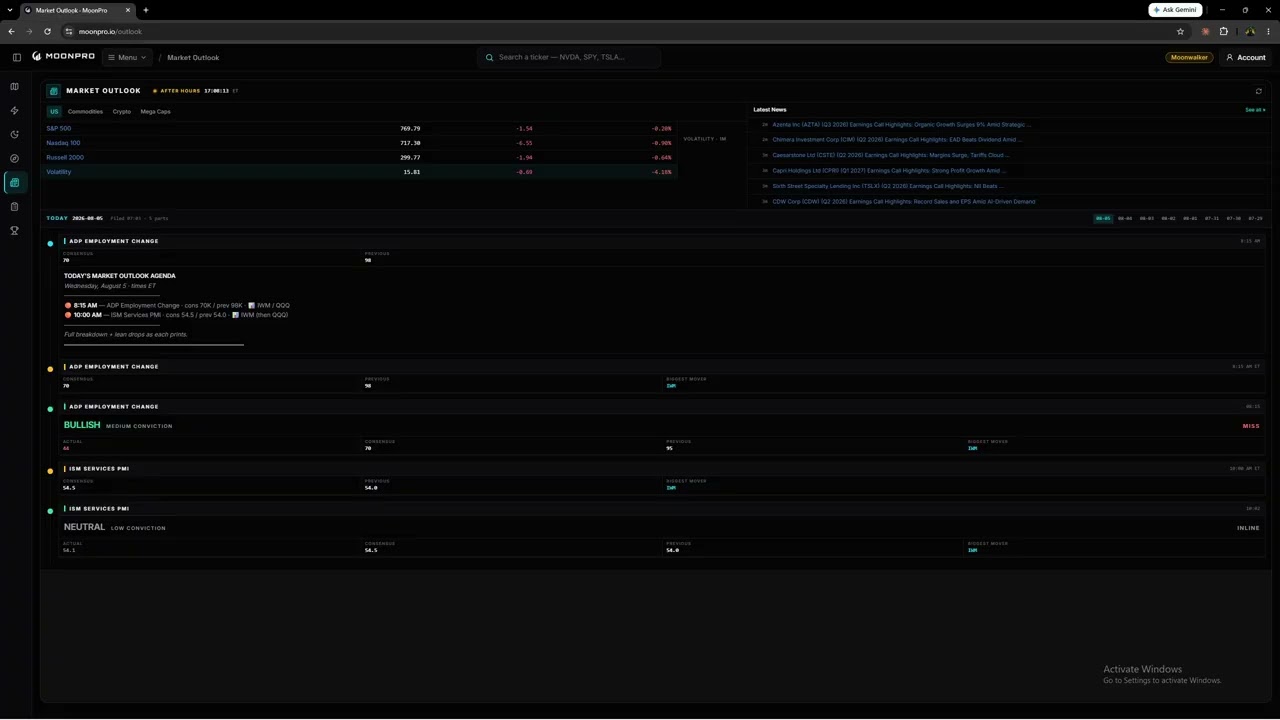
Task: Reload the page in browser
Action: (x=47, y=31)
